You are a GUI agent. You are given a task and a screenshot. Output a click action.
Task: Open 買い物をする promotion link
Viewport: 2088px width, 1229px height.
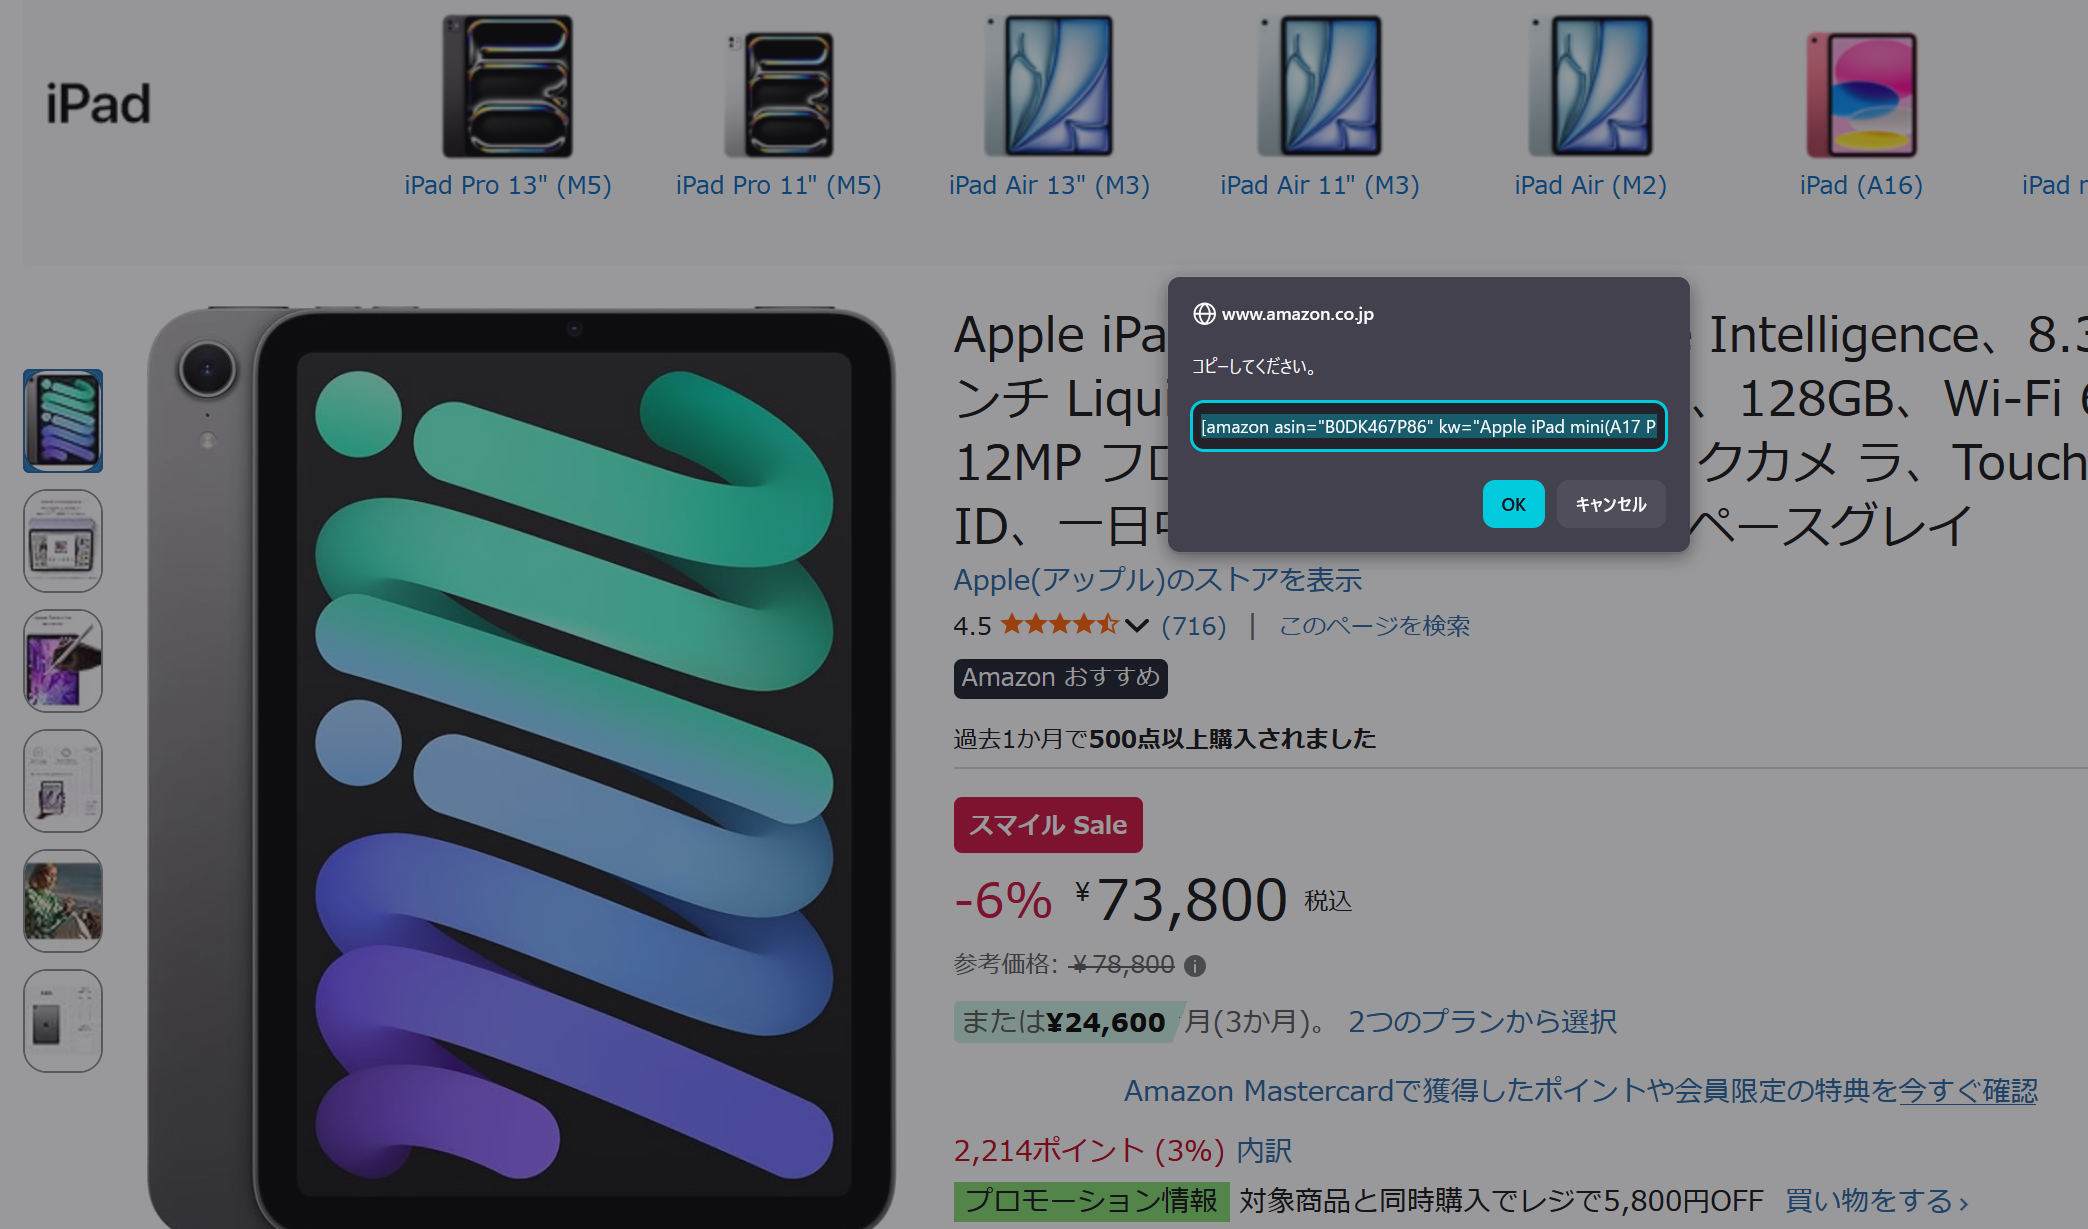click(1877, 1201)
